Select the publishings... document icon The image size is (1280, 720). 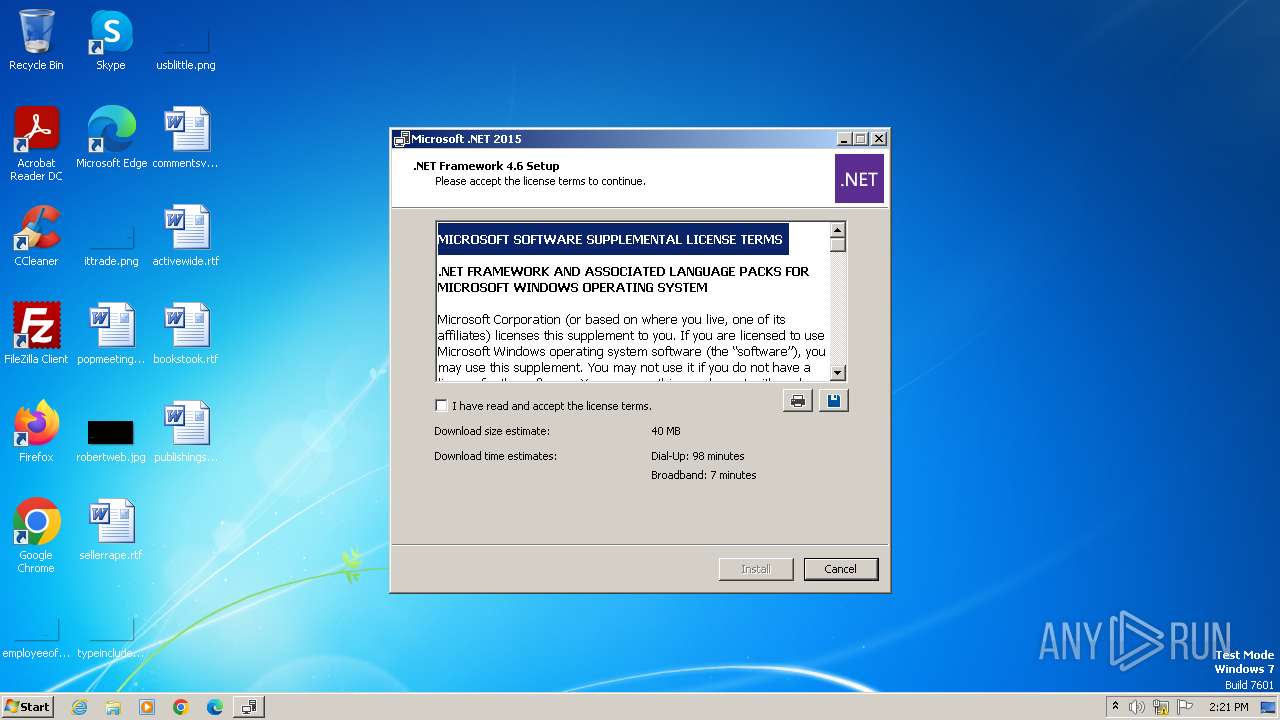click(x=186, y=432)
